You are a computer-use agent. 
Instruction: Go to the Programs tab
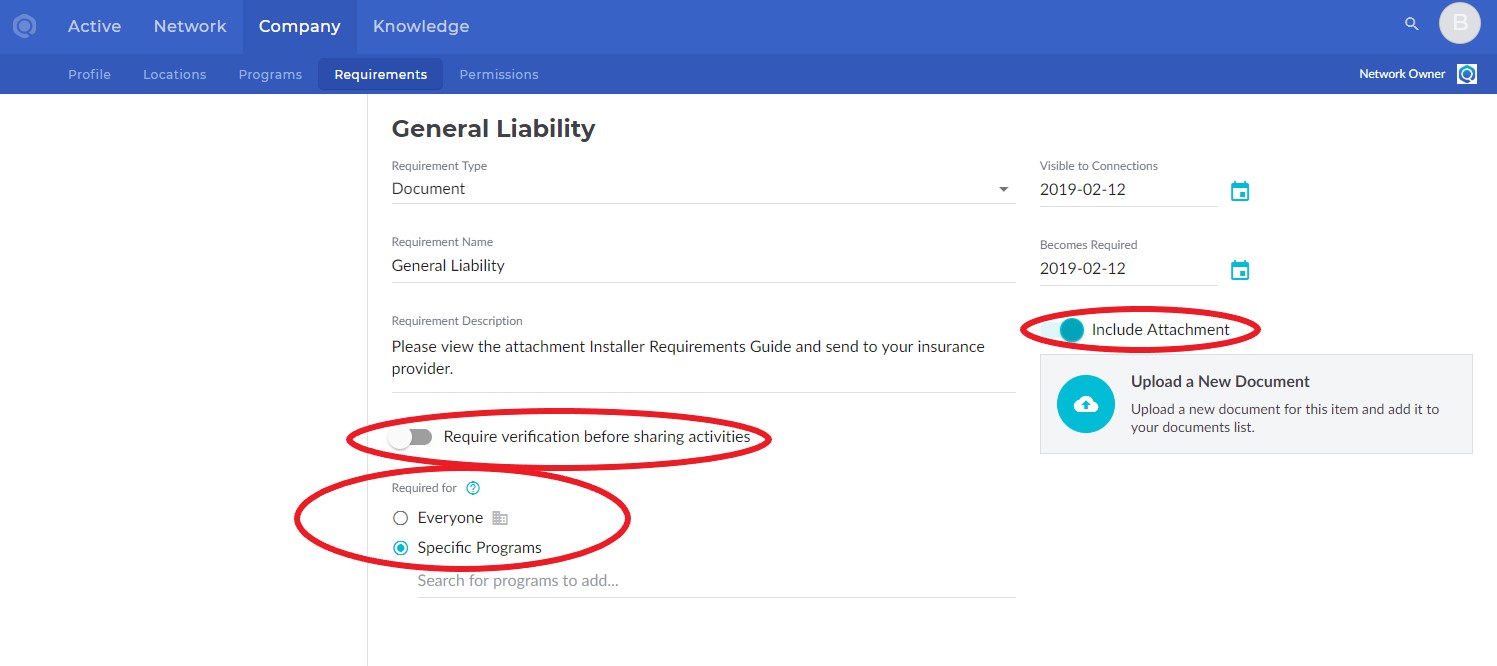pos(270,75)
